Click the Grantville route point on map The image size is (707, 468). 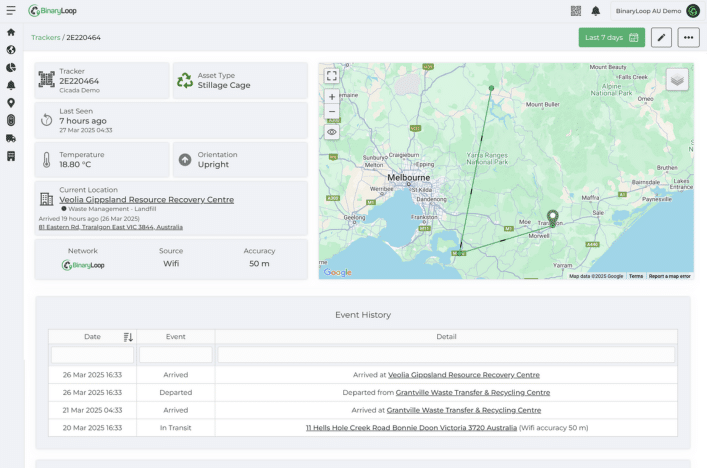tap(459, 253)
